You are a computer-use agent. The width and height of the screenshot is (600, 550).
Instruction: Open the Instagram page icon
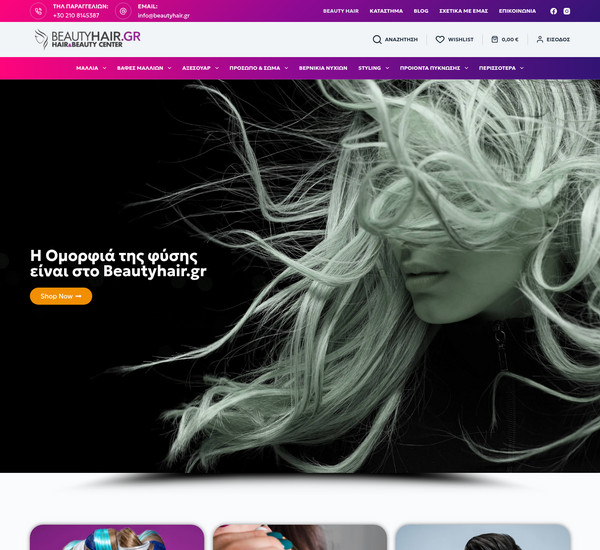(567, 11)
